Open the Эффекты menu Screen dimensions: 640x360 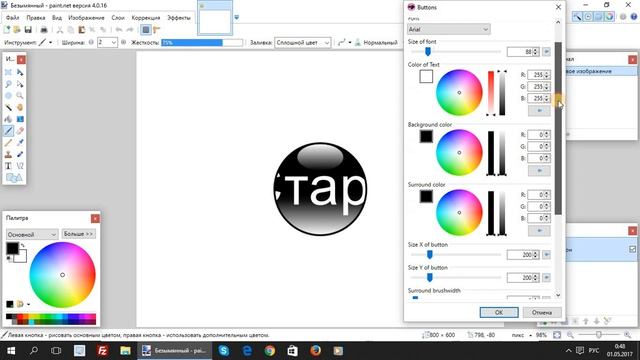(x=179, y=18)
